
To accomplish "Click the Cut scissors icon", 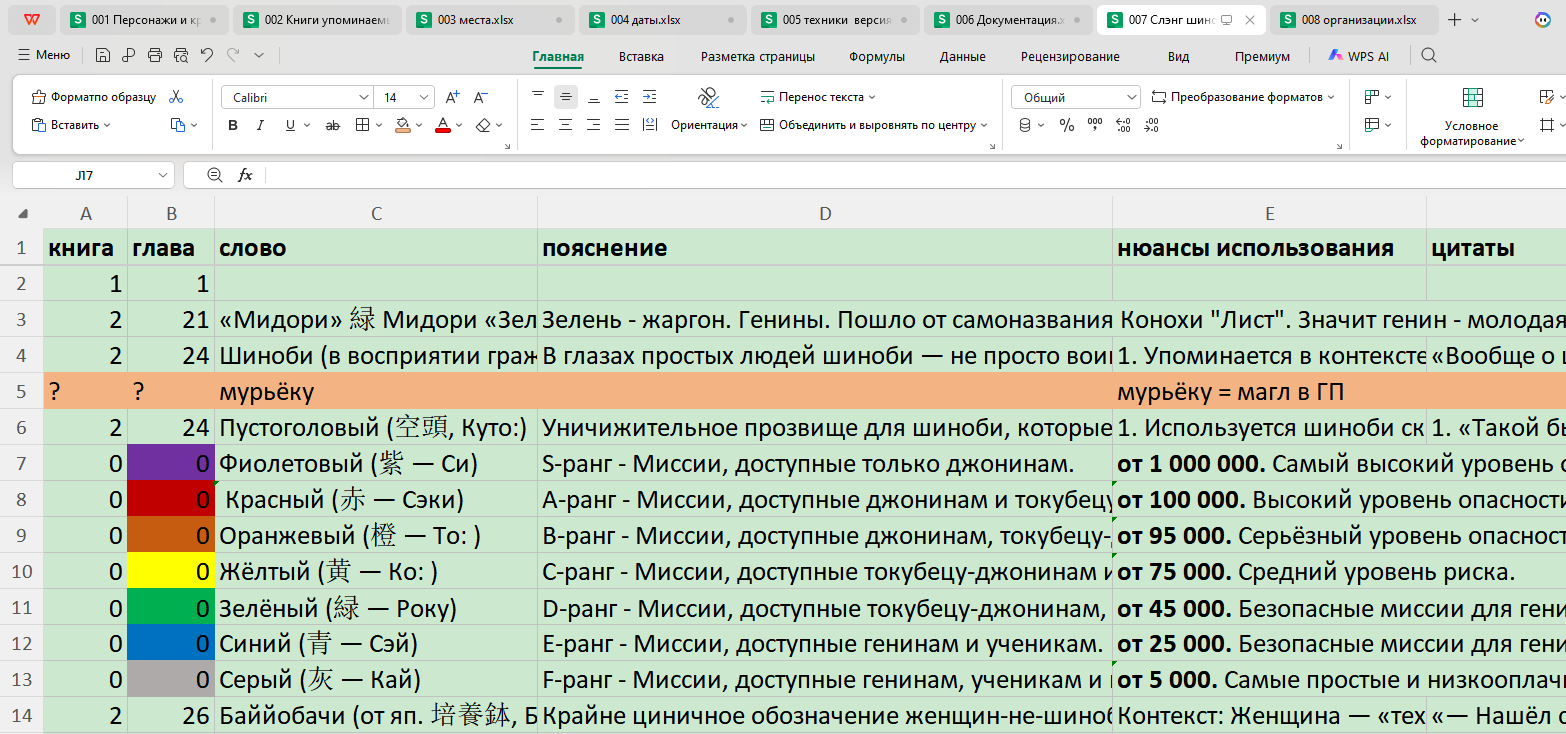I will tap(176, 97).
